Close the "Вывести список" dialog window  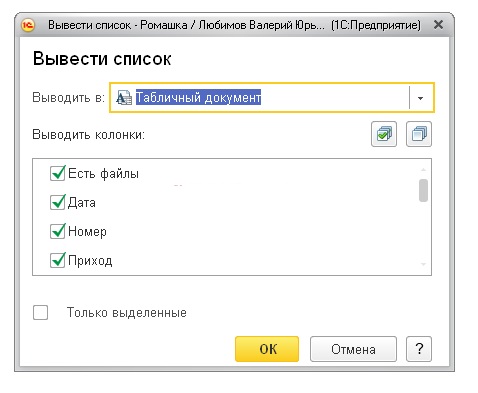point(439,25)
